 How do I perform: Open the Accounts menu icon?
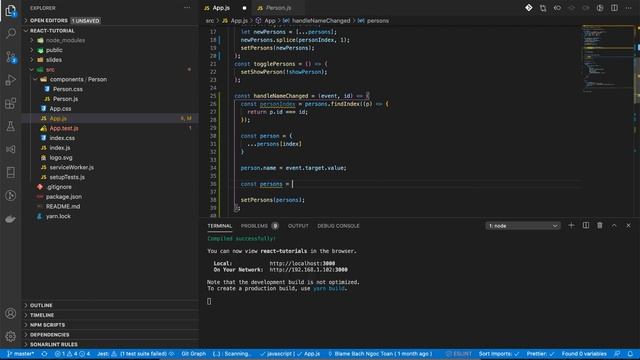click(11, 313)
